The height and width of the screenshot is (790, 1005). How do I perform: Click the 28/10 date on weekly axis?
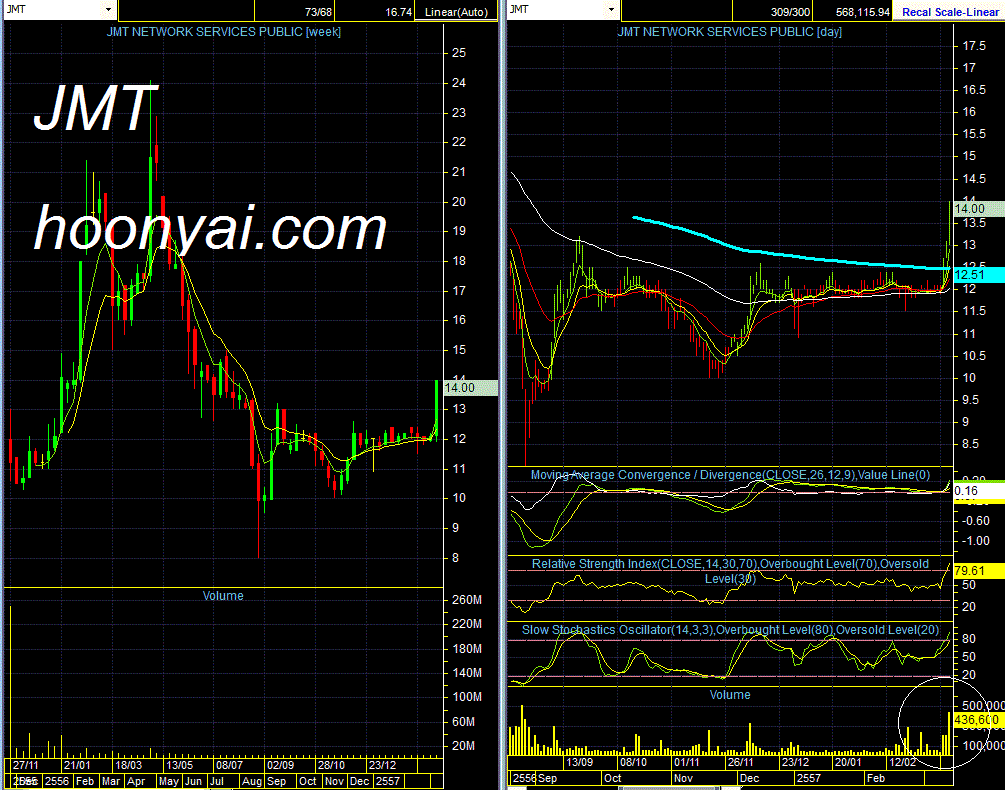tap(331, 765)
